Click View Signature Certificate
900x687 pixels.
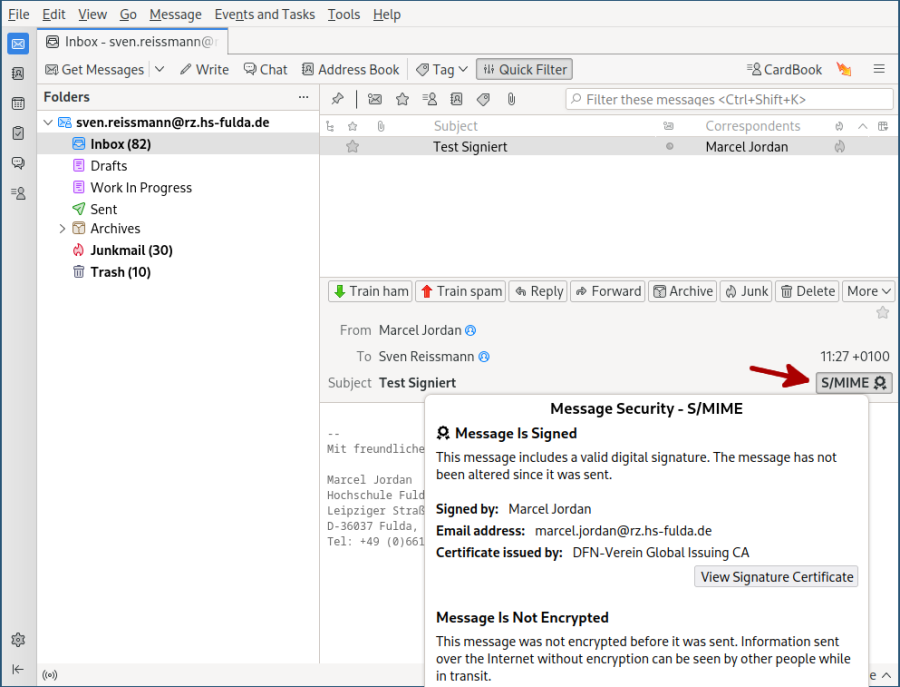point(776,576)
